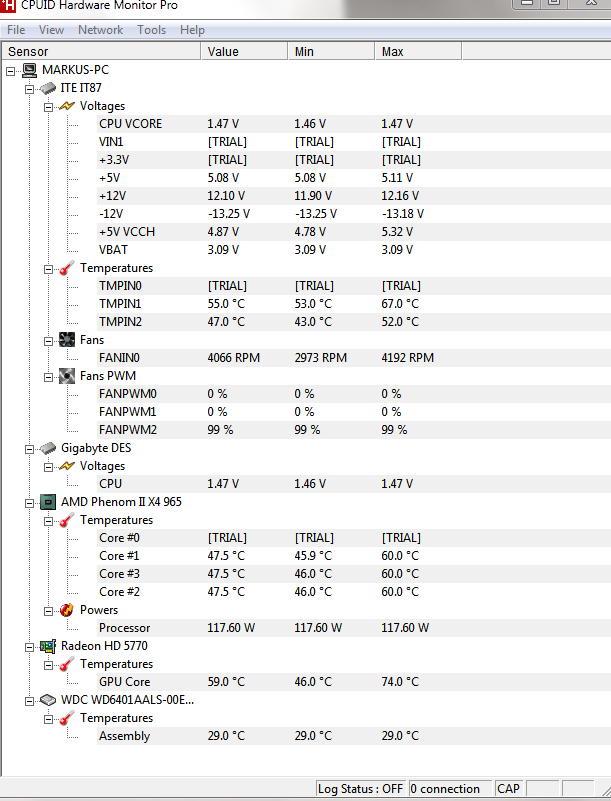The width and height of the screenshot is (611, 801).
Task: Click the CAP indicator in status bar
Action: [508, 789]
